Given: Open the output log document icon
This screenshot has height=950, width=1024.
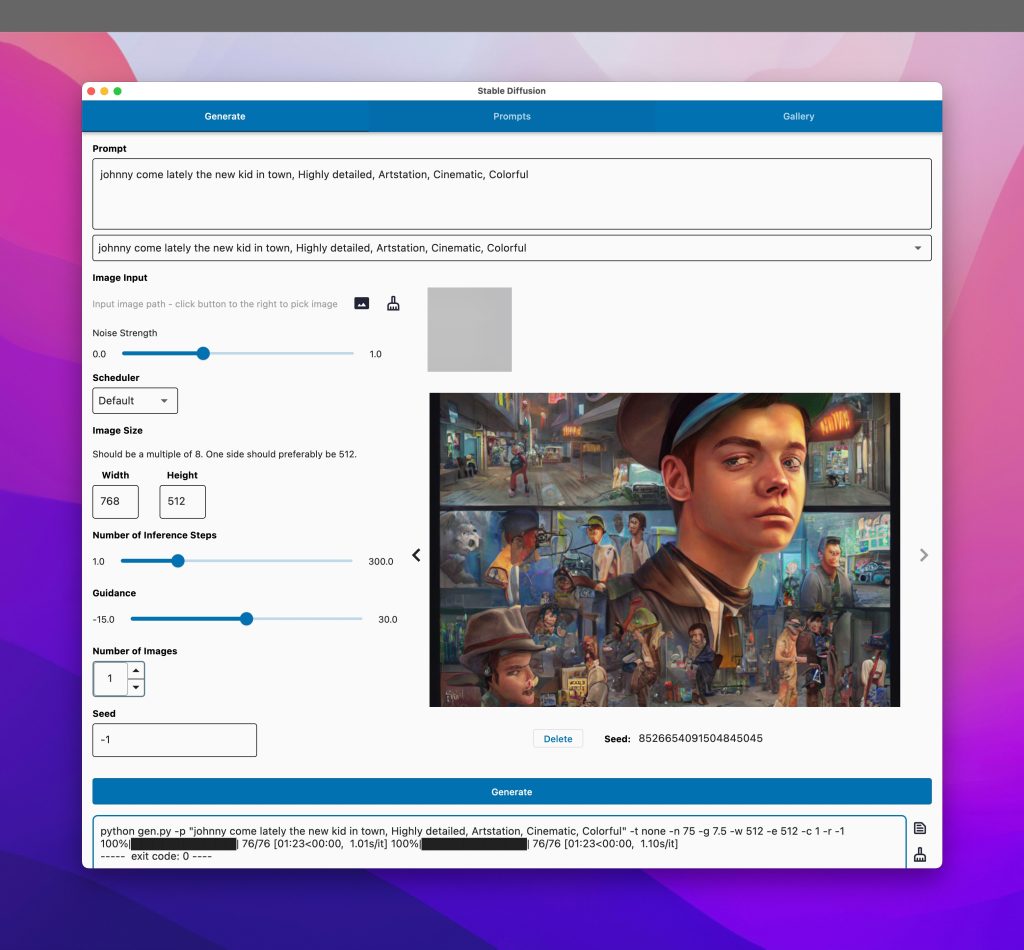Looking at the screenshot, I should click(920, 828).
